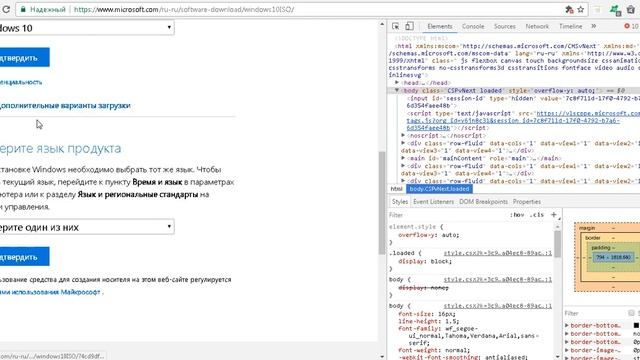This screenshot has width=640, height=360.
Task: Open the product language dropdown
Action: 86,227
